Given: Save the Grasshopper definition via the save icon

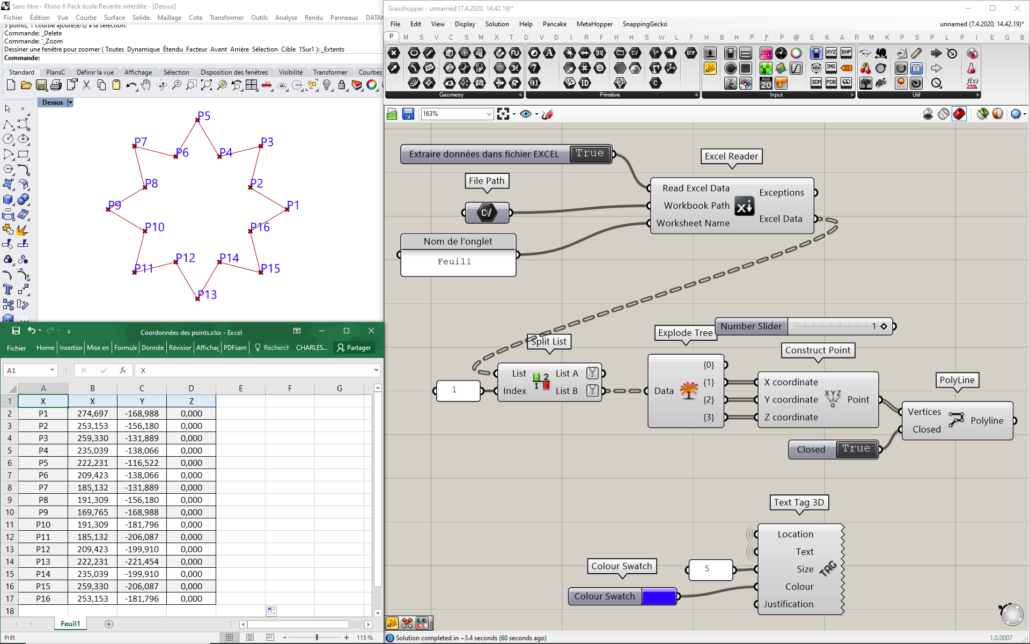Looking at the screenshot, I should 407,113.
